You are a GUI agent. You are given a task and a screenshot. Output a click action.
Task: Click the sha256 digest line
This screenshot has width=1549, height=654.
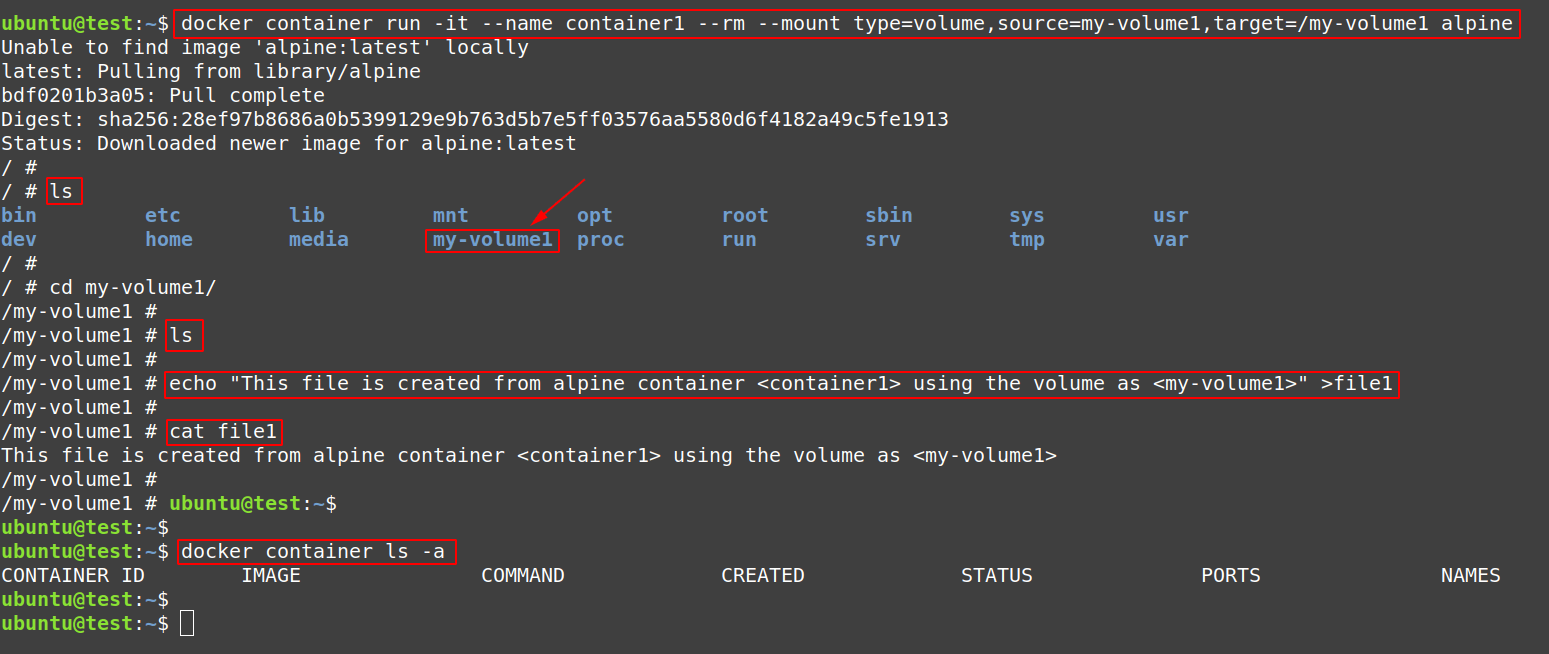coord(475,120)
